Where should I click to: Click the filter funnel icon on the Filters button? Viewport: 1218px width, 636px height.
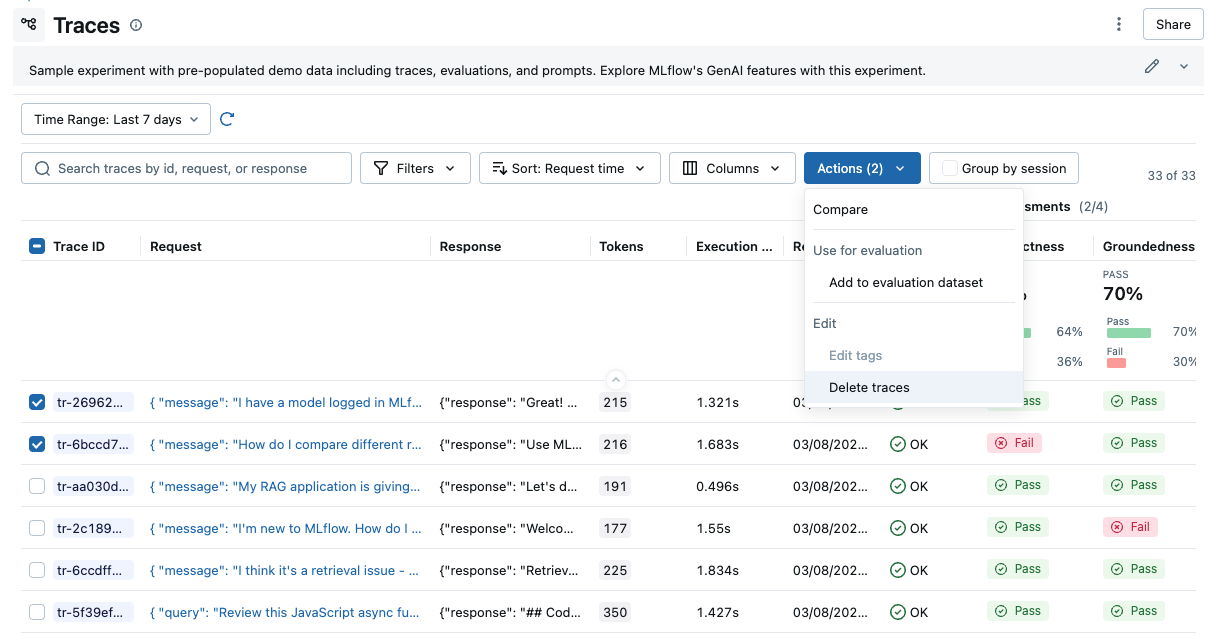(383, 168)
